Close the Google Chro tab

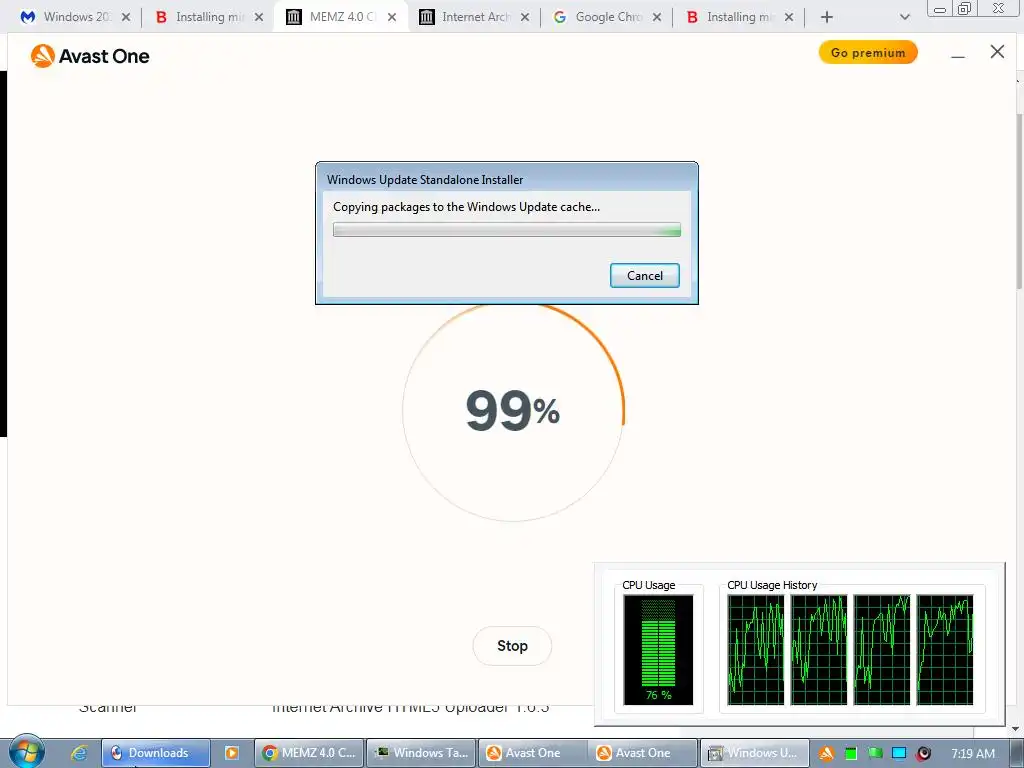tap(657, 18)
